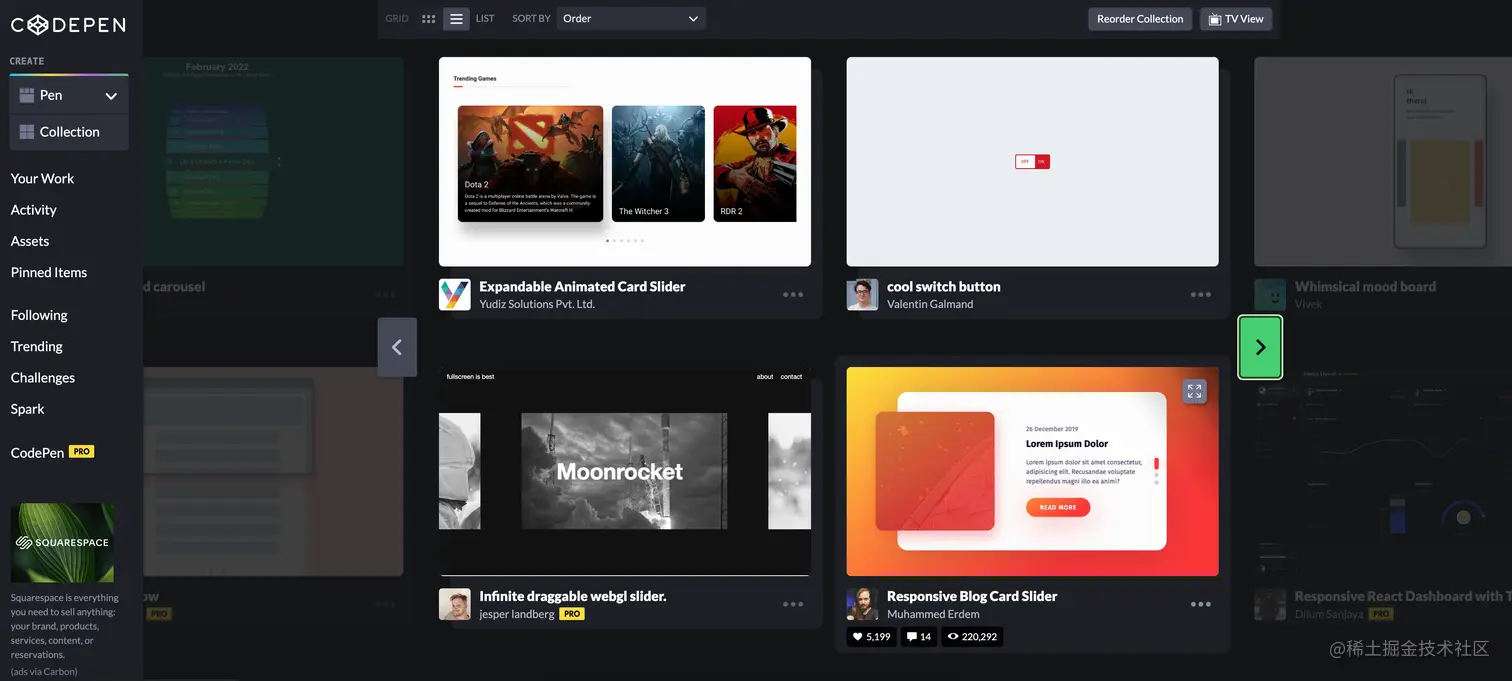The image size is (1512, 681).
Task: Like the Responsive Blog Card Slider pen
Action: [x=871, y=636]
